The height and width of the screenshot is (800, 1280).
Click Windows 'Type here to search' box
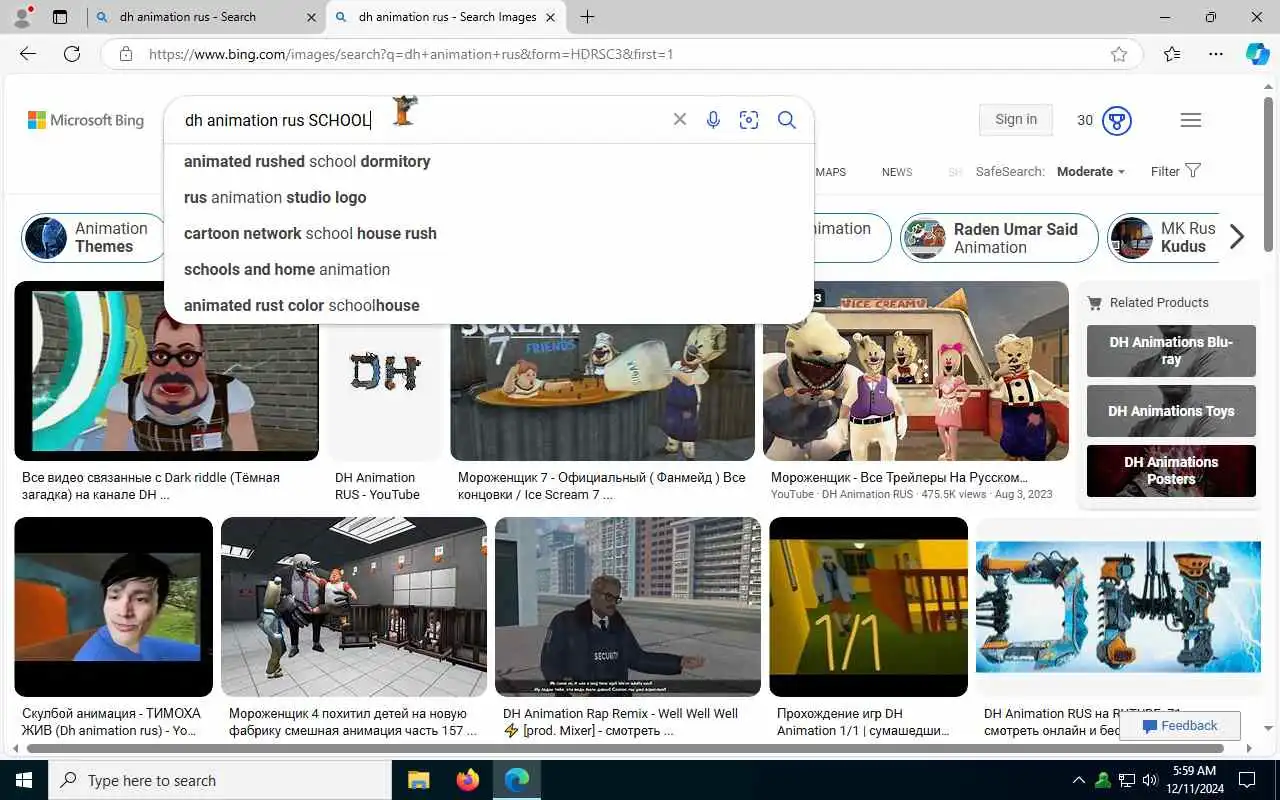(220, 780)
